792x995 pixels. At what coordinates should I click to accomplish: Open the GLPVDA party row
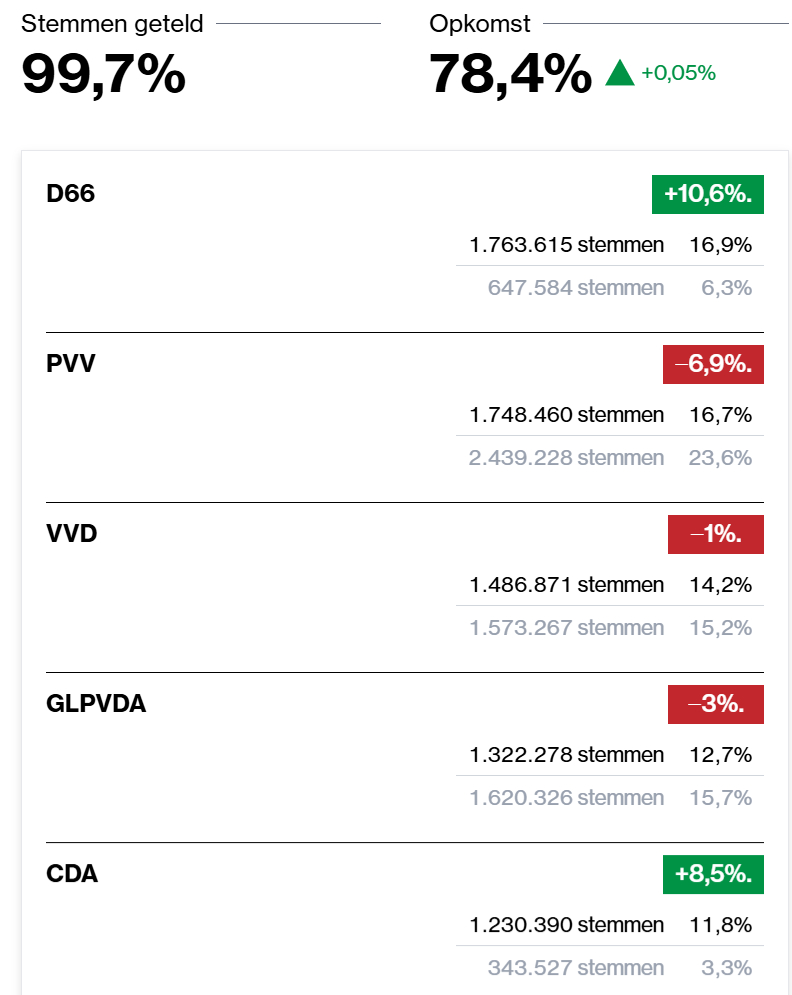[x=96, y=704]
